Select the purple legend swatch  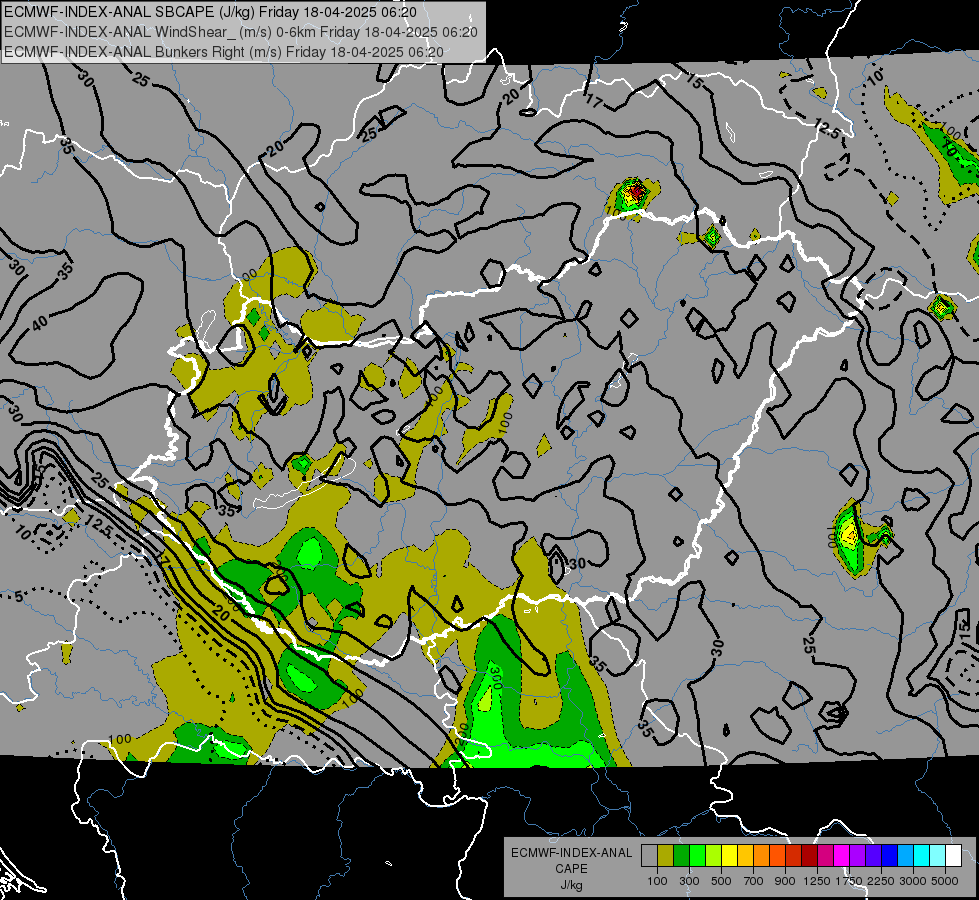point(858,856)
